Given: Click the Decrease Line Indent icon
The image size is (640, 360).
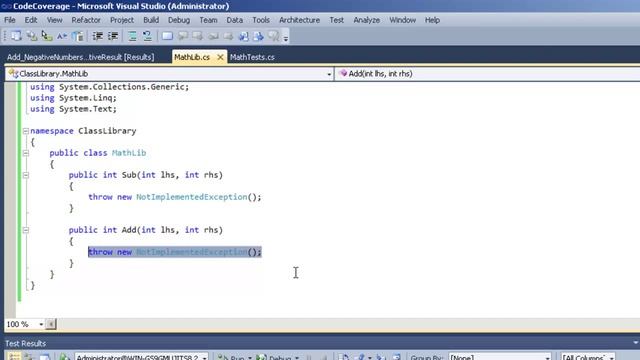Looking at the screenshot, I should (98, 36).
